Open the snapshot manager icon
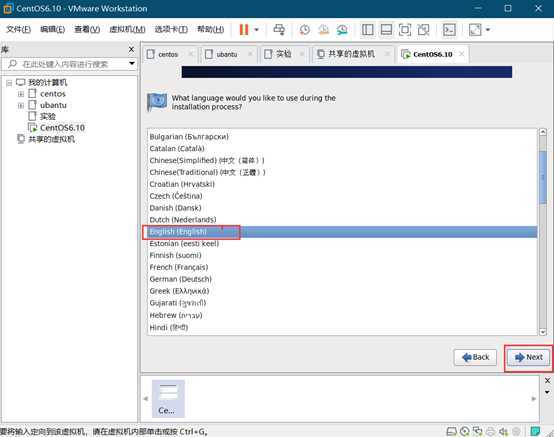This screenshot has width=554, height=437. tap(342, 30)
